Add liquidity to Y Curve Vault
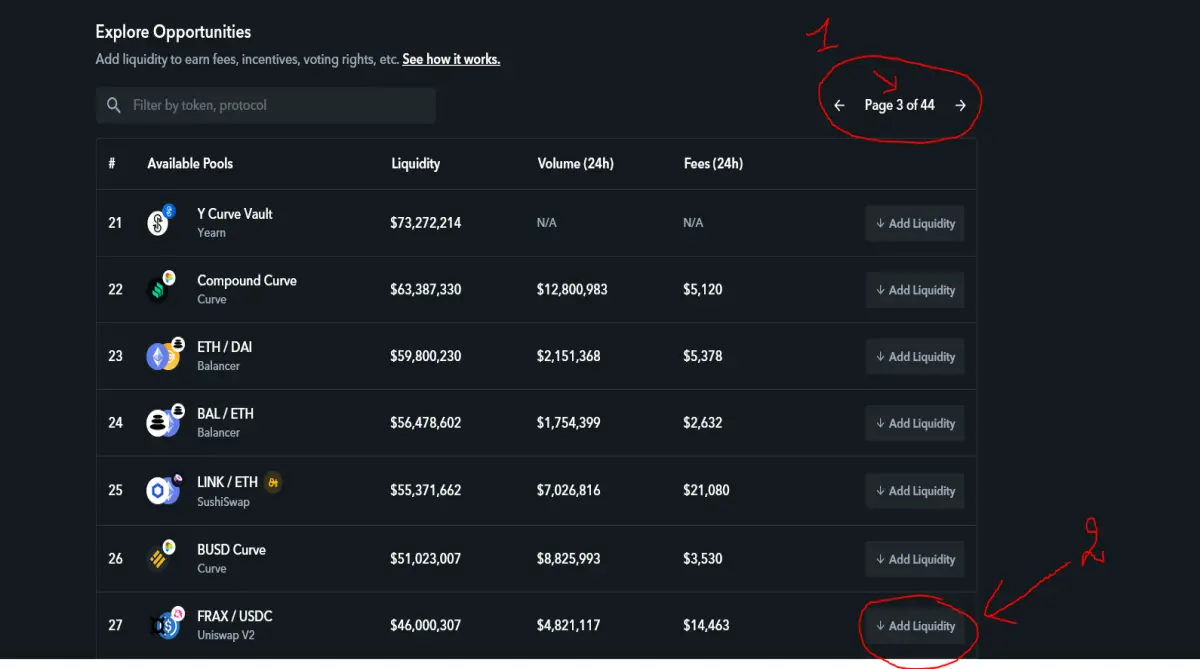1200x669 pixels. 914,223
